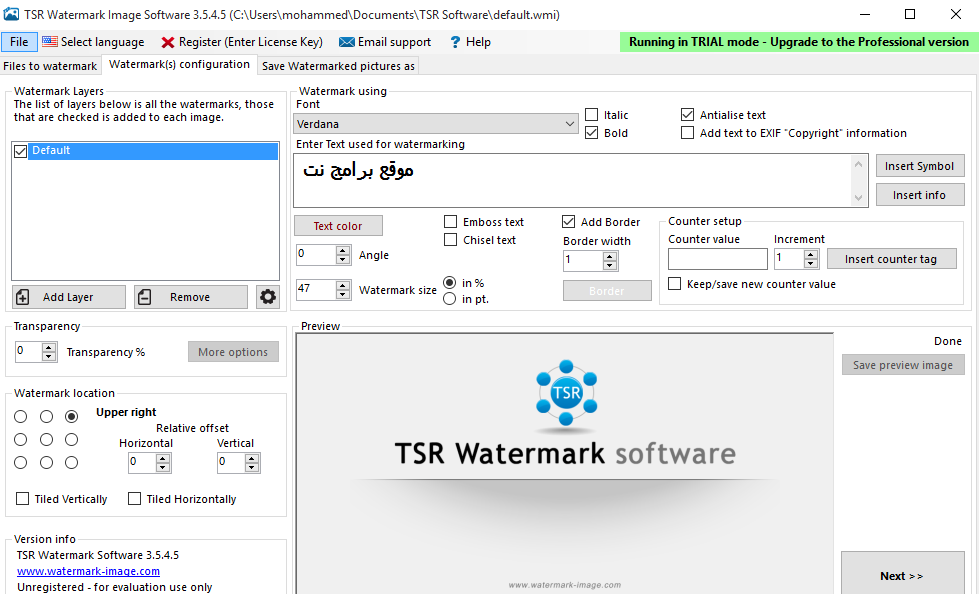Toggle Bold checkbox
979x594 pixels.
[x=591, y=132]
